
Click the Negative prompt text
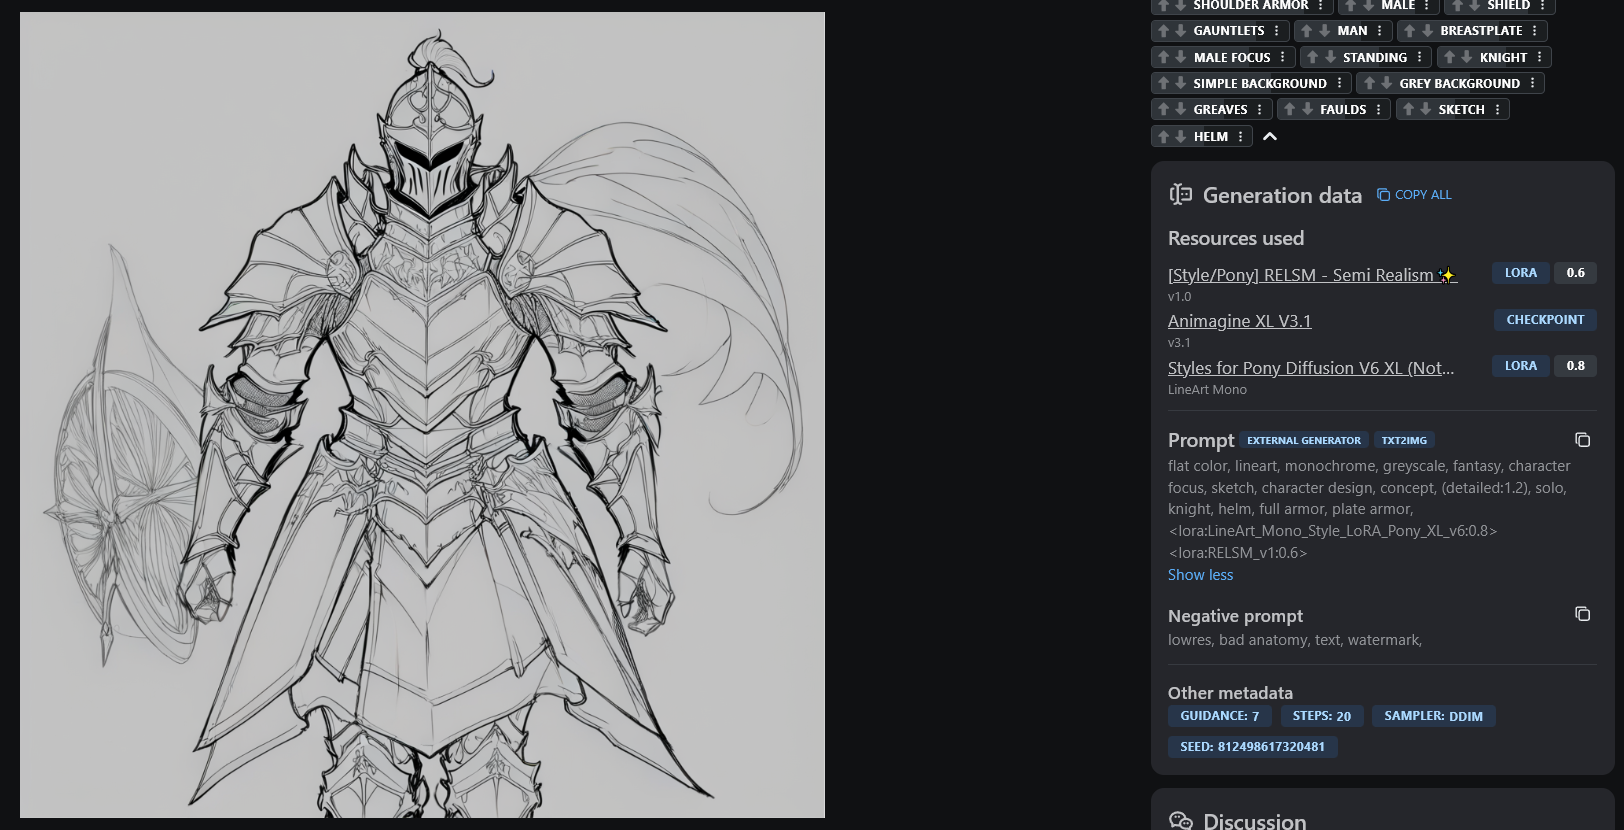click(1295, 640)
